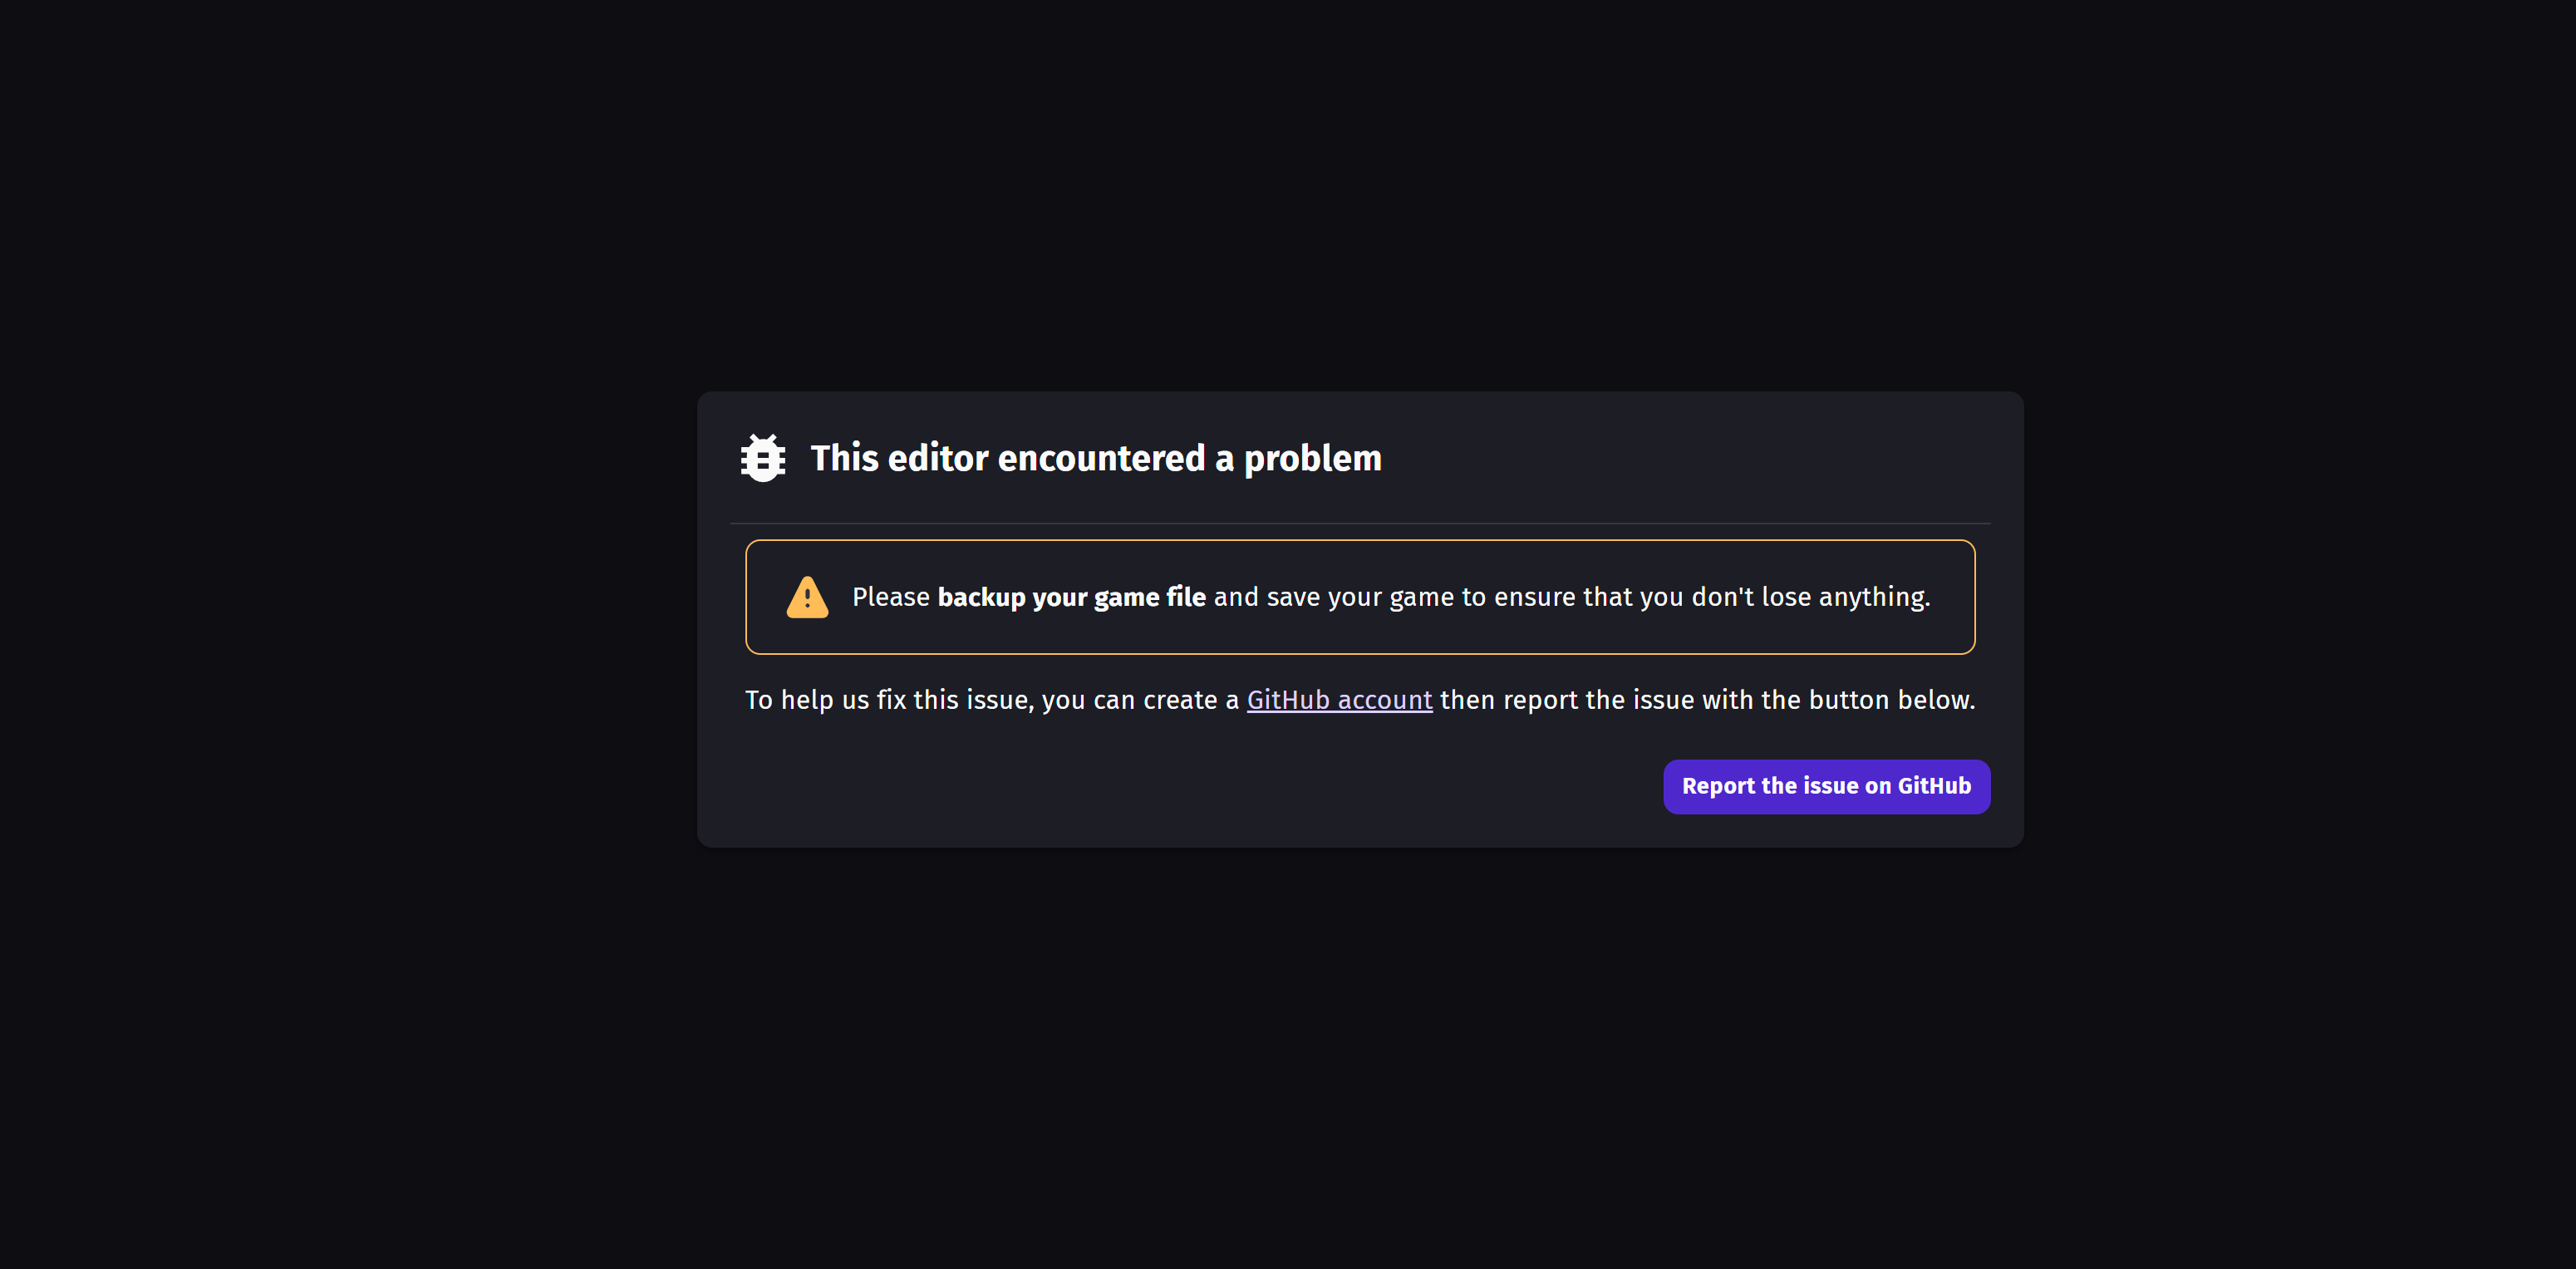Screen dimensions: 2576x1269
Task: Click "you can create a" before the link
Action: pyautogui.click(x=1140, y=700)
